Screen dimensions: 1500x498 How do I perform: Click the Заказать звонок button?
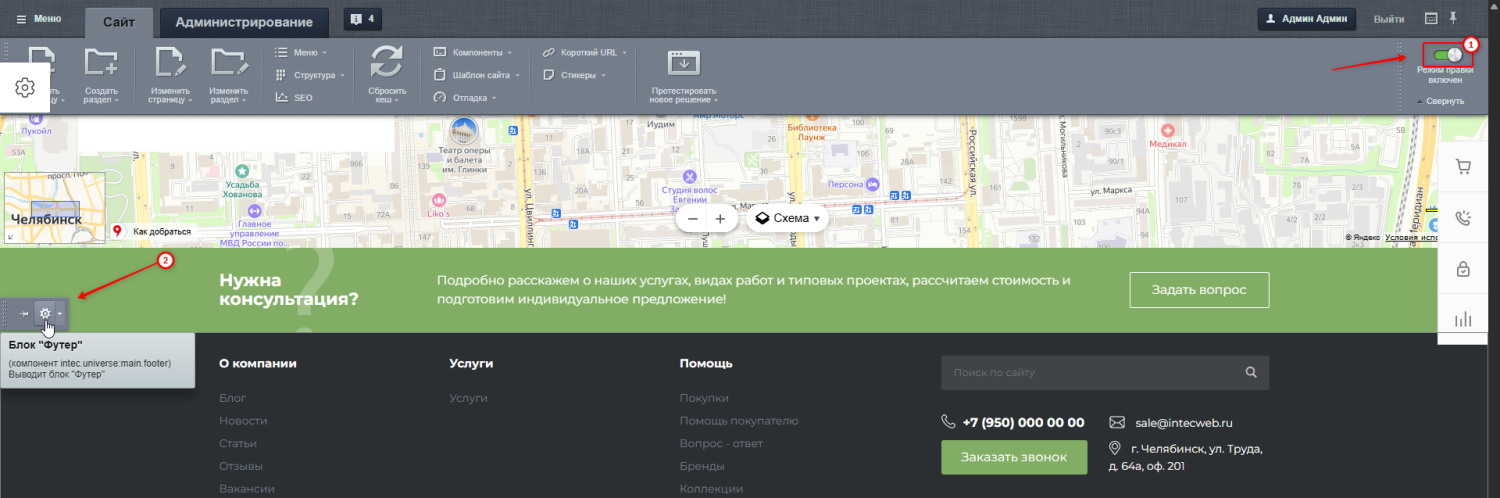click(x=1013, y=457)
